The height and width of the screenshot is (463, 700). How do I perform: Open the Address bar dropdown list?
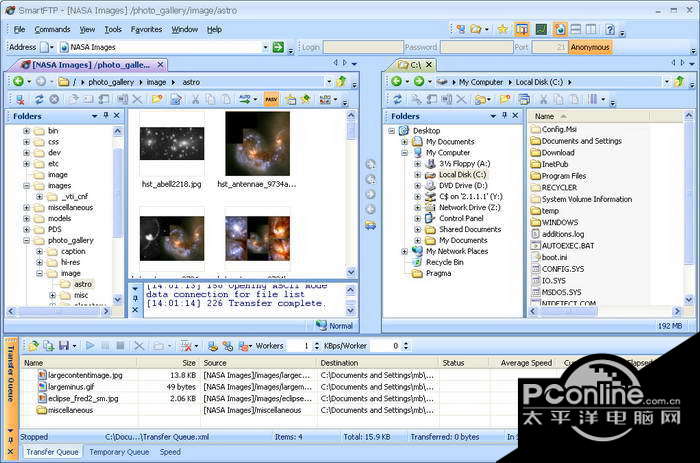(266, 47)
